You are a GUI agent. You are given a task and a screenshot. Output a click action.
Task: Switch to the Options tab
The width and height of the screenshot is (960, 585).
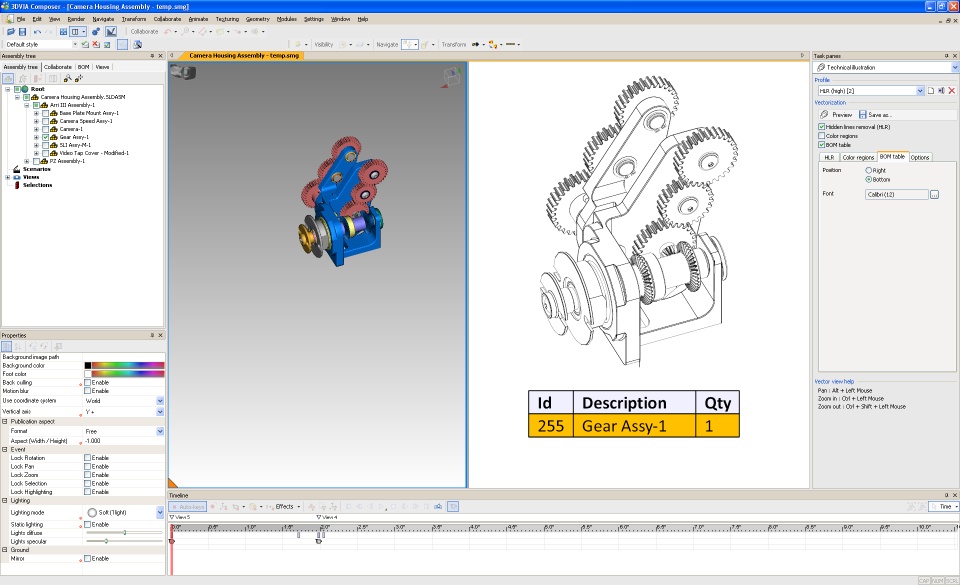click(920, 157)
